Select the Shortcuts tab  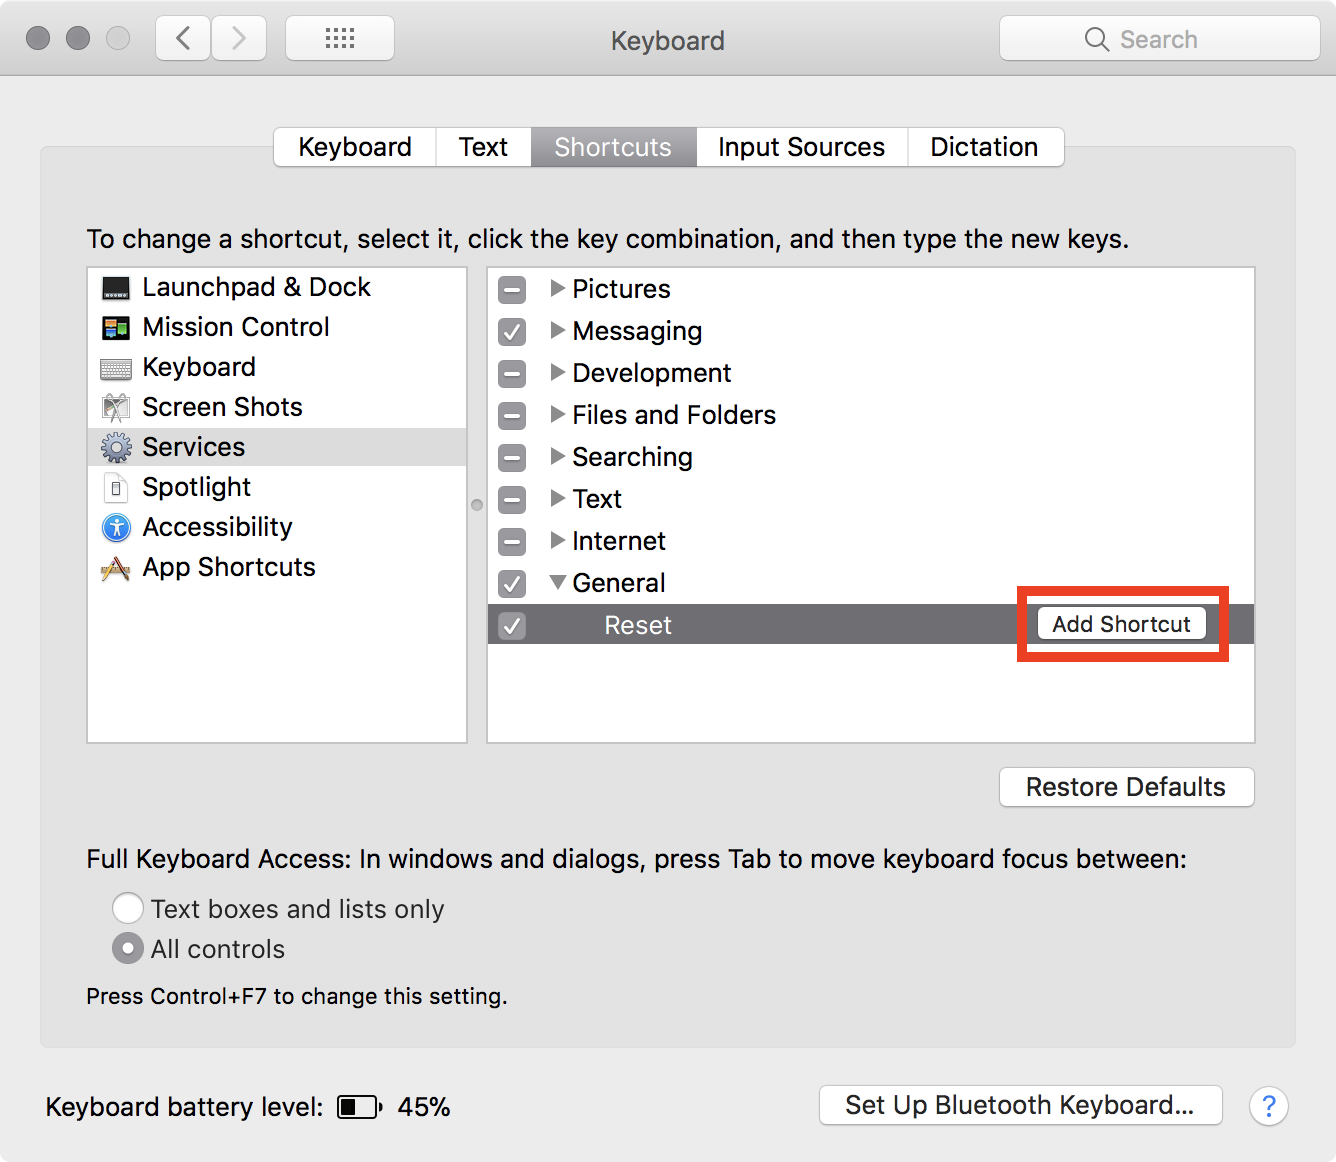pyautogui.click(x=613, y=147)
